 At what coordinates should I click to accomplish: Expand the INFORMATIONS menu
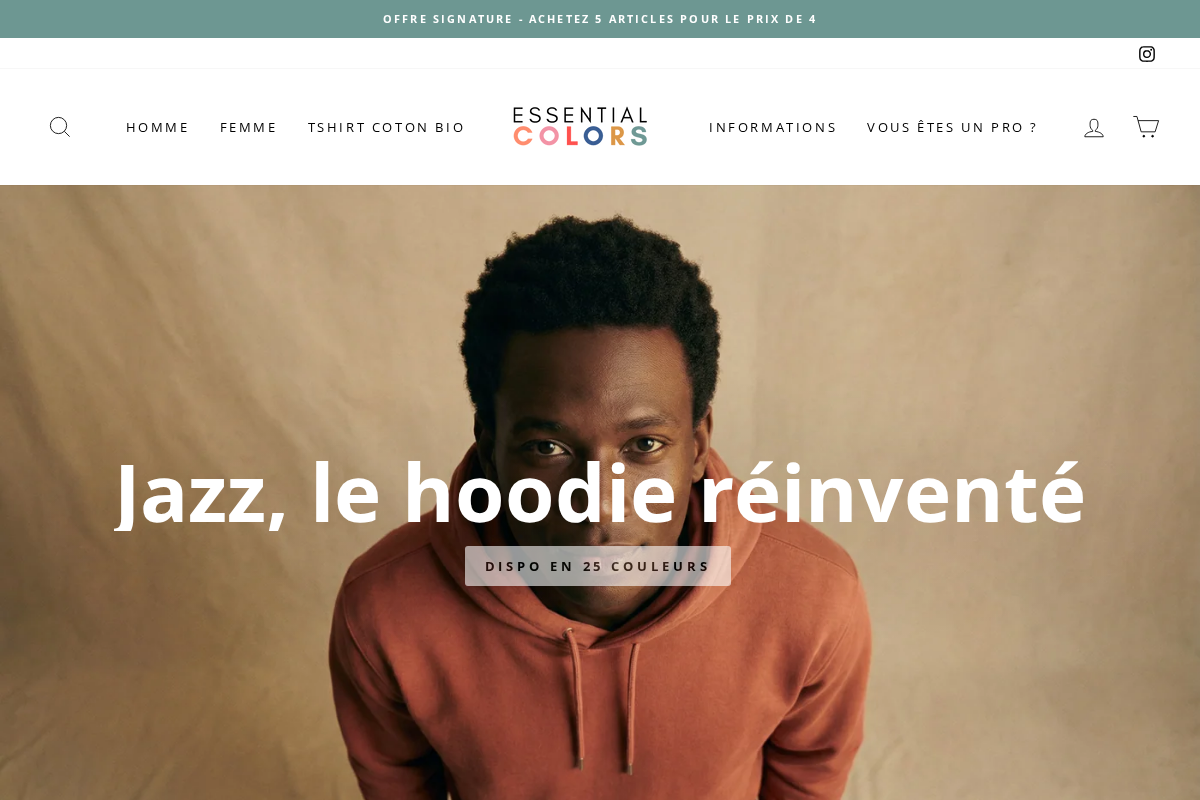pos(772,127)
